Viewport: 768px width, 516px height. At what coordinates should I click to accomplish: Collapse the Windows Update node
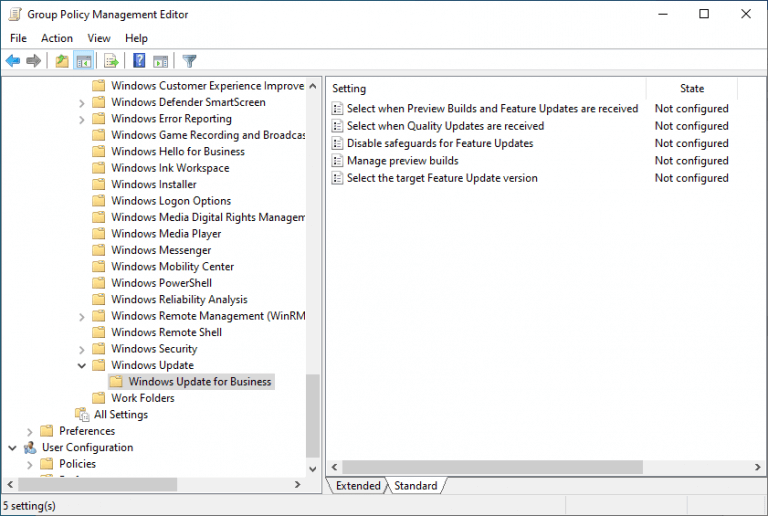coord(82,366)
